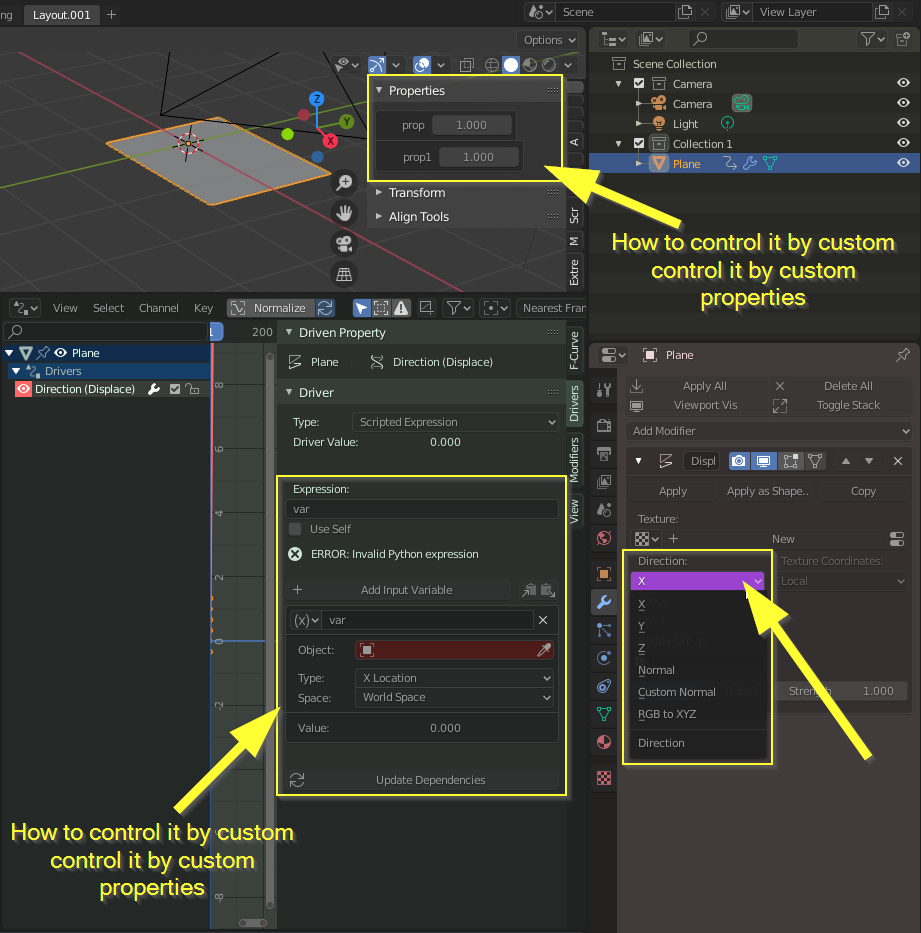The height and width of the screenshot is (933, 921).
Task: Choose Normal from the Direction list
Action: pos(656,670)
